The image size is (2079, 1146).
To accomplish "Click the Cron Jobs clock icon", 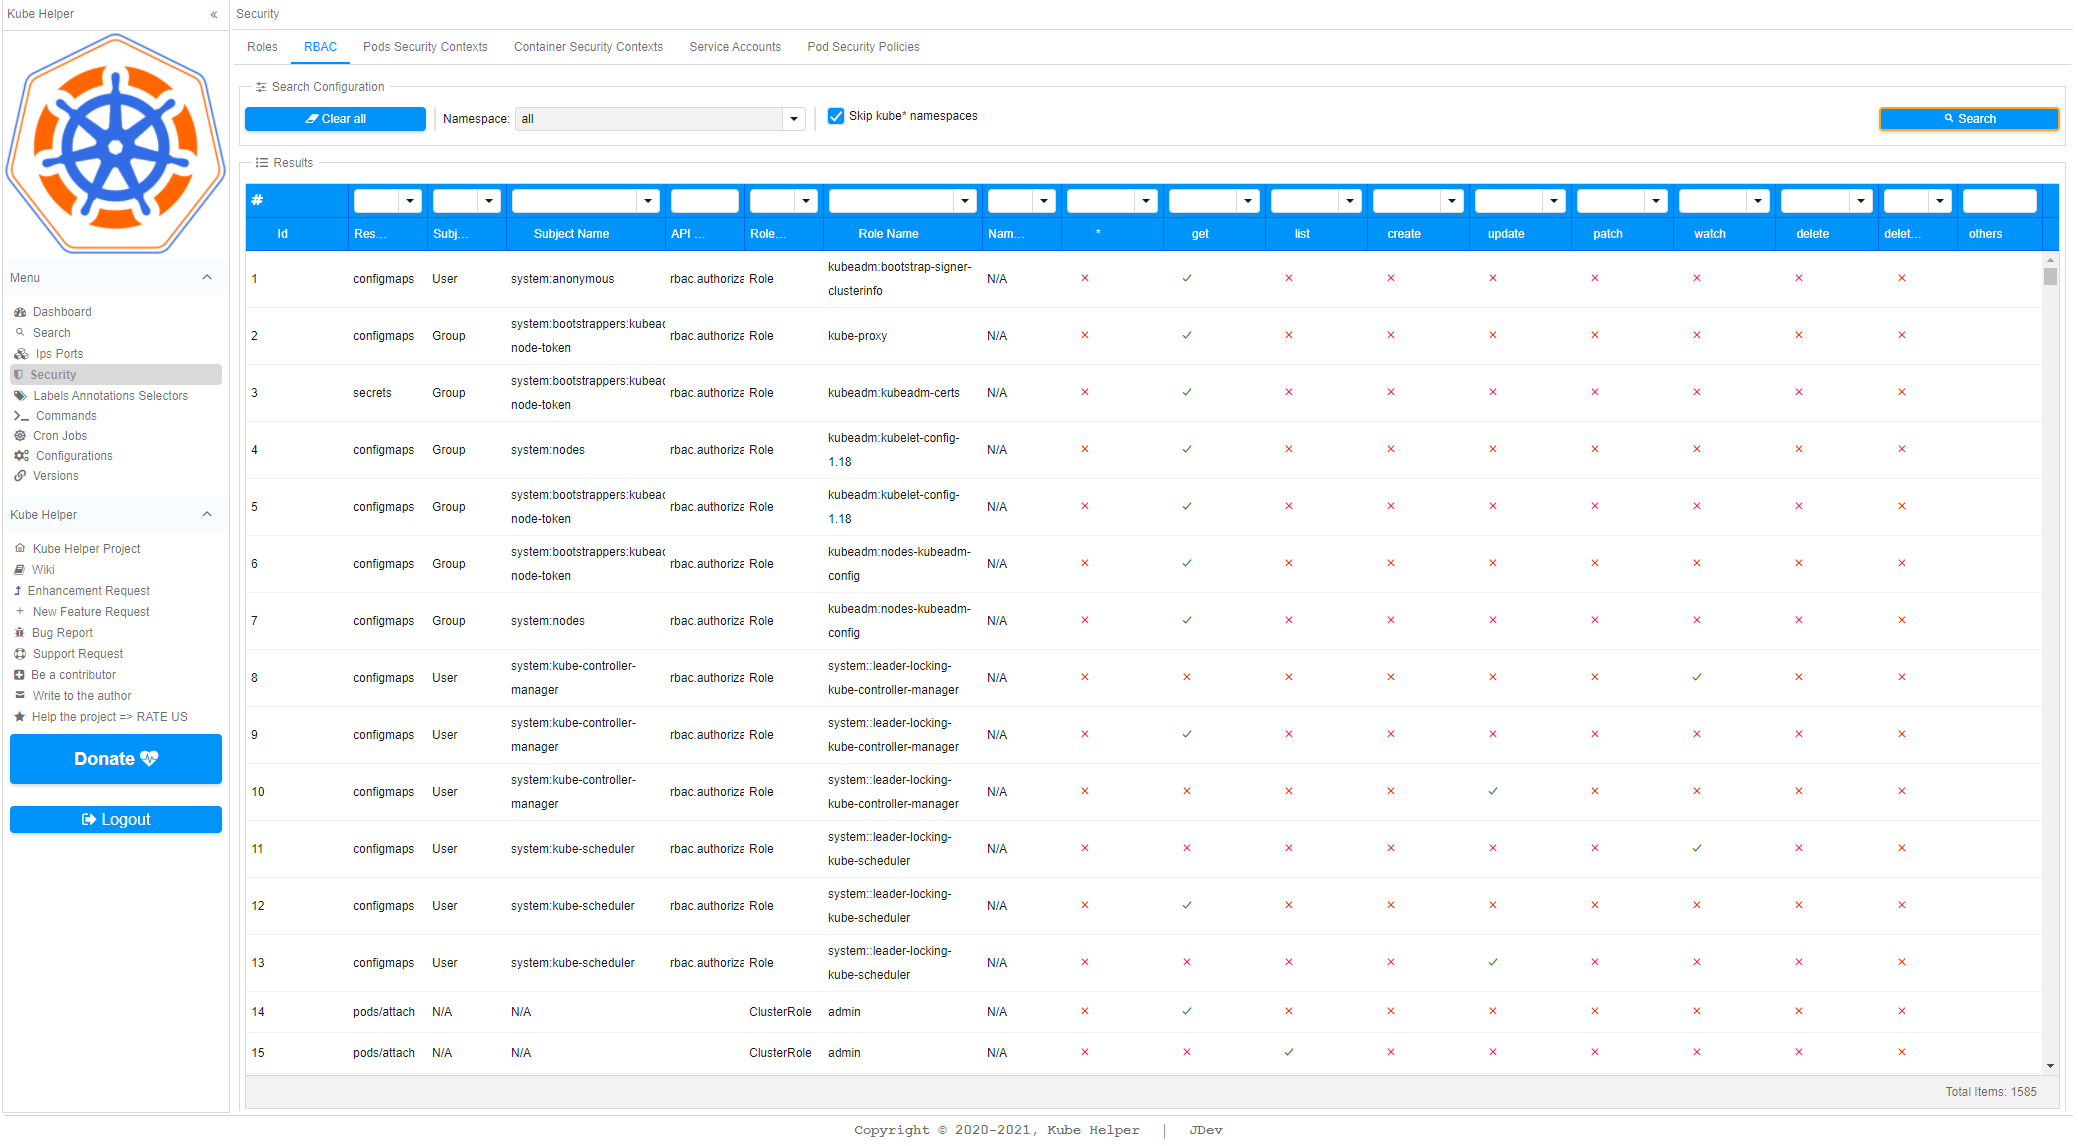I will tap(20, 436).
